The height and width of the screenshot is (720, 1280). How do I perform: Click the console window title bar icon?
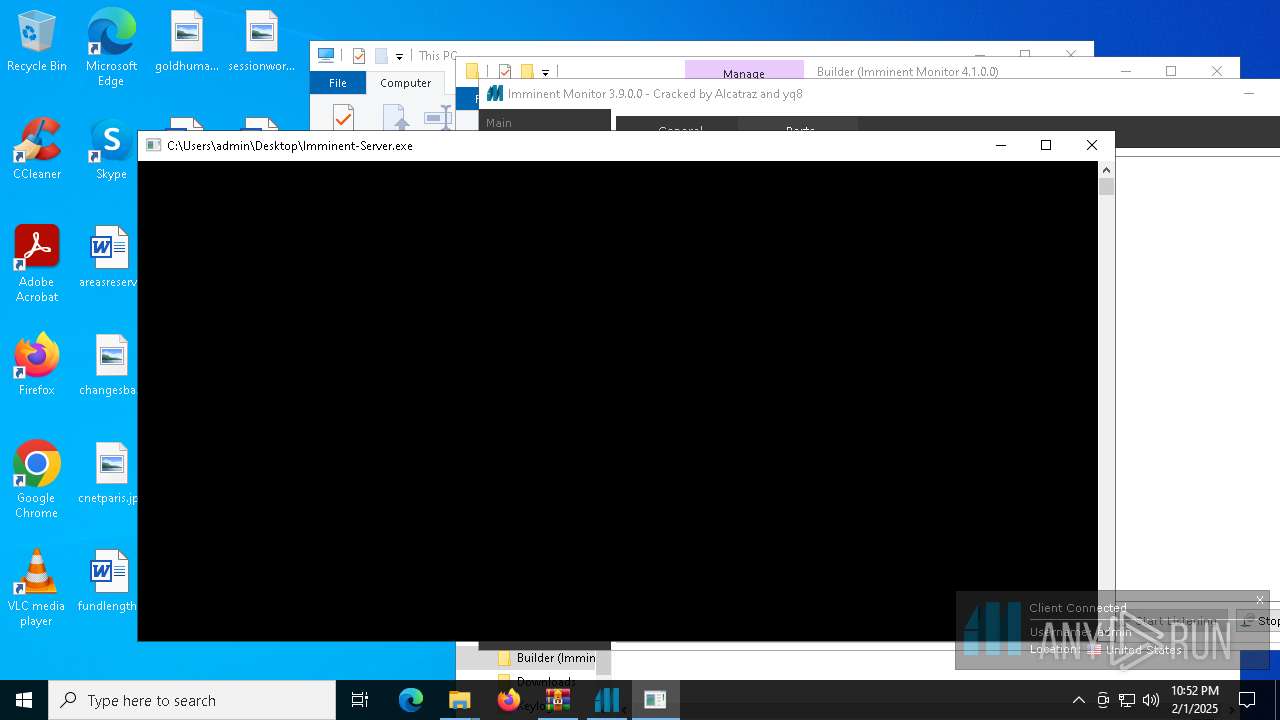click(153, 145)
